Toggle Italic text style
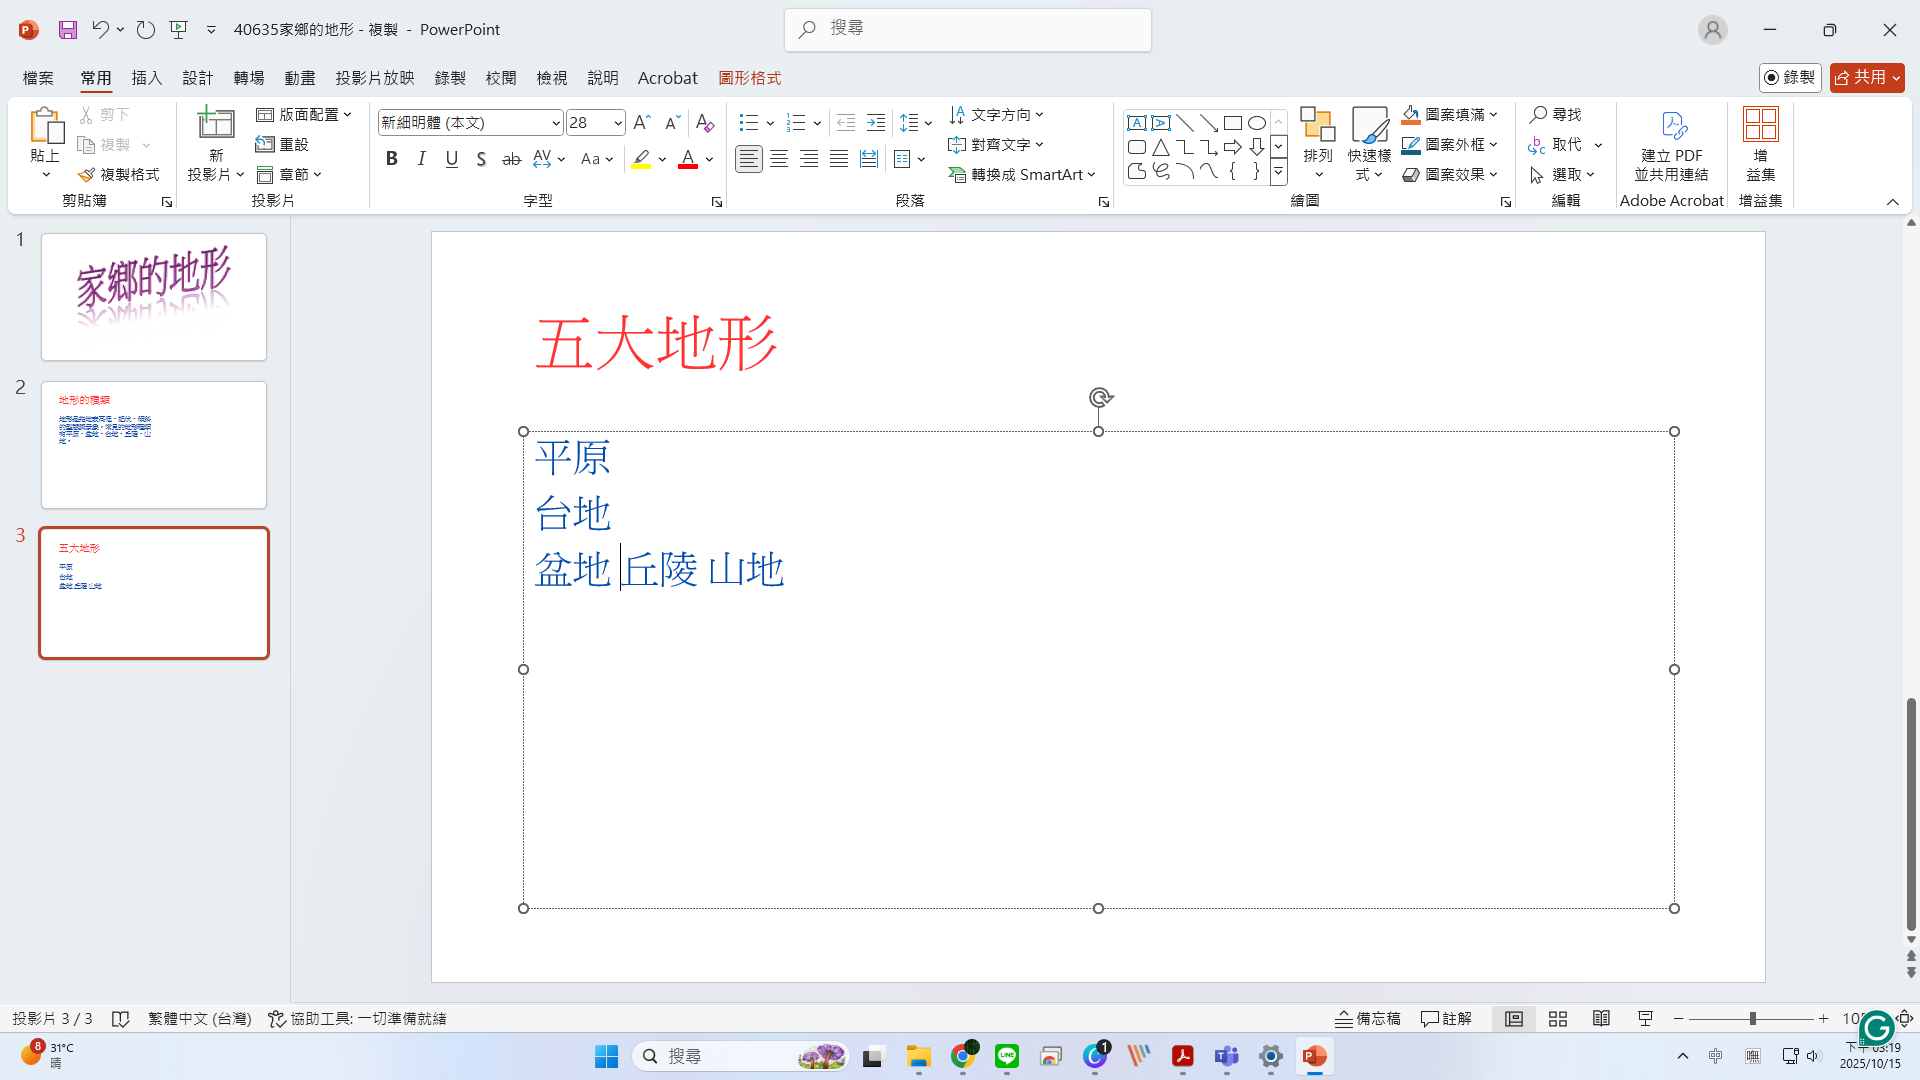Image resolution: width=1920 pixels, height=1080 pixels. (422, 159)
